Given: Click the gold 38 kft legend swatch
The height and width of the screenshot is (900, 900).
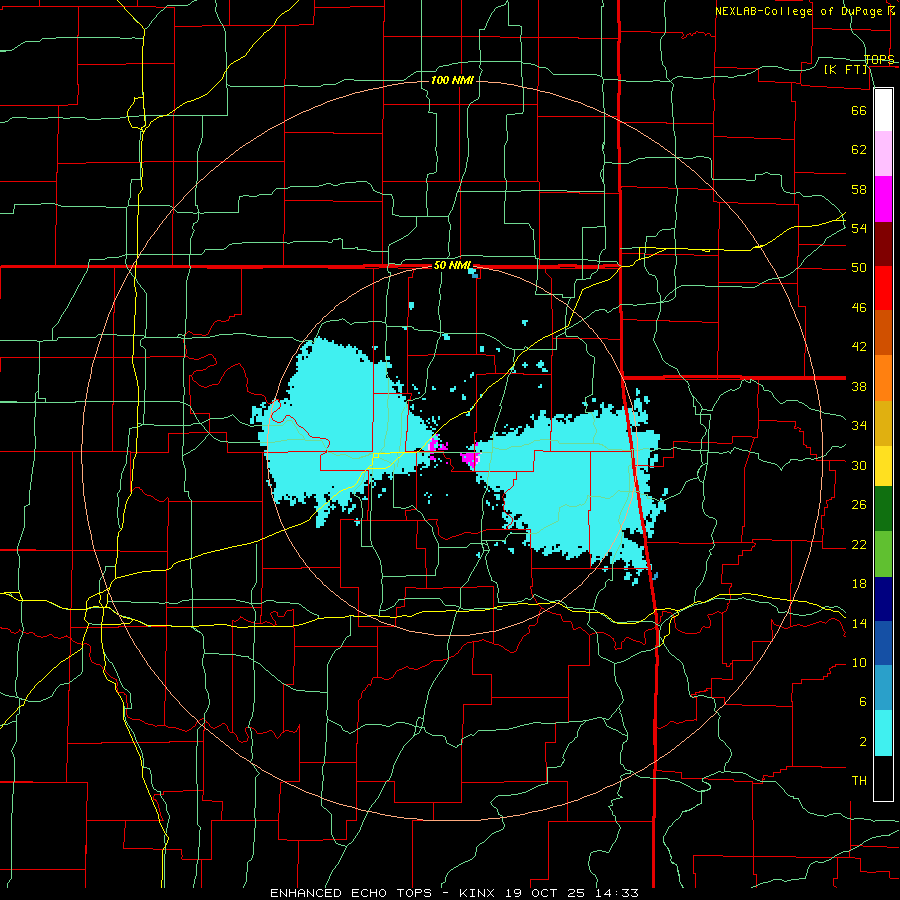Looking at the screenshot, I should click(x=883, y=423).
